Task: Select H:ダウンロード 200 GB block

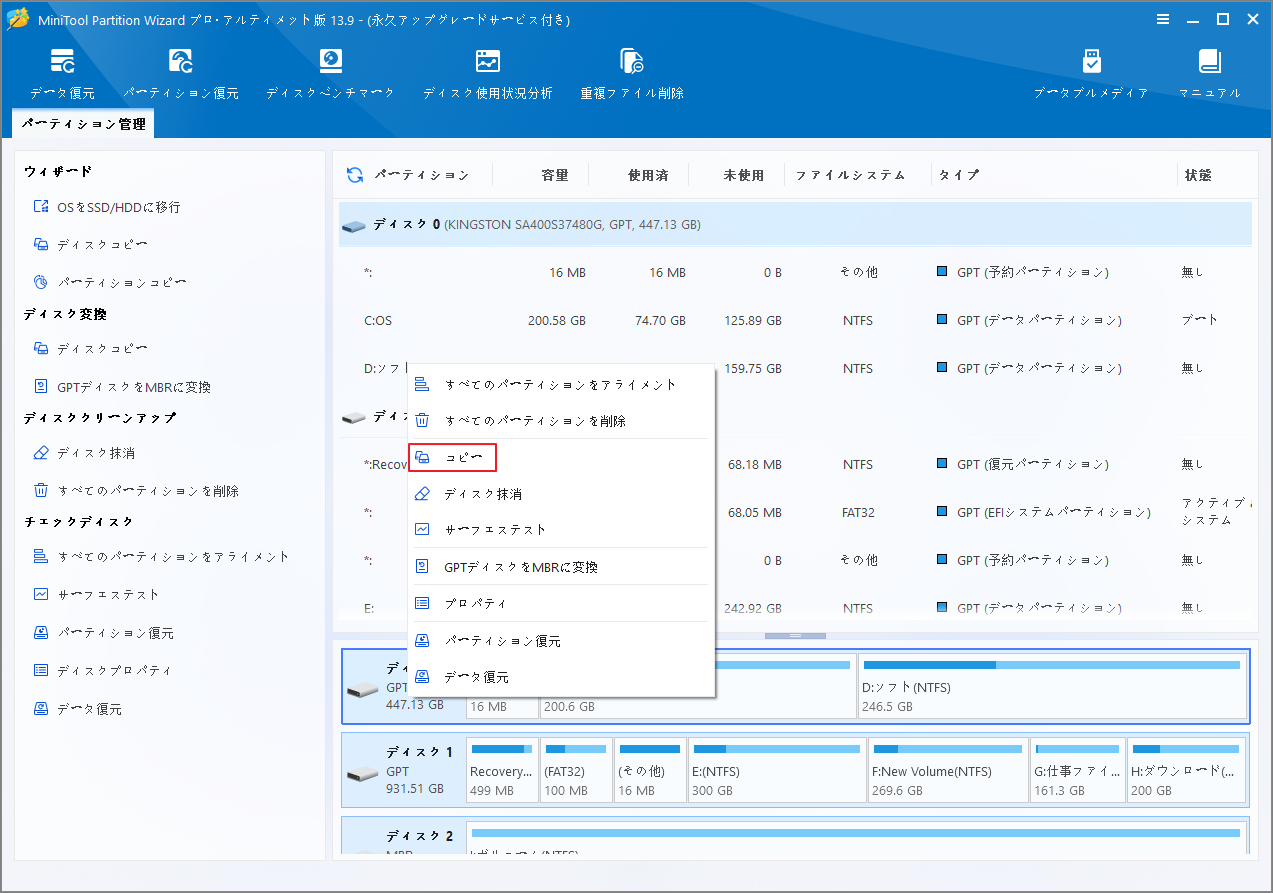Action: tap(1187, 770)
